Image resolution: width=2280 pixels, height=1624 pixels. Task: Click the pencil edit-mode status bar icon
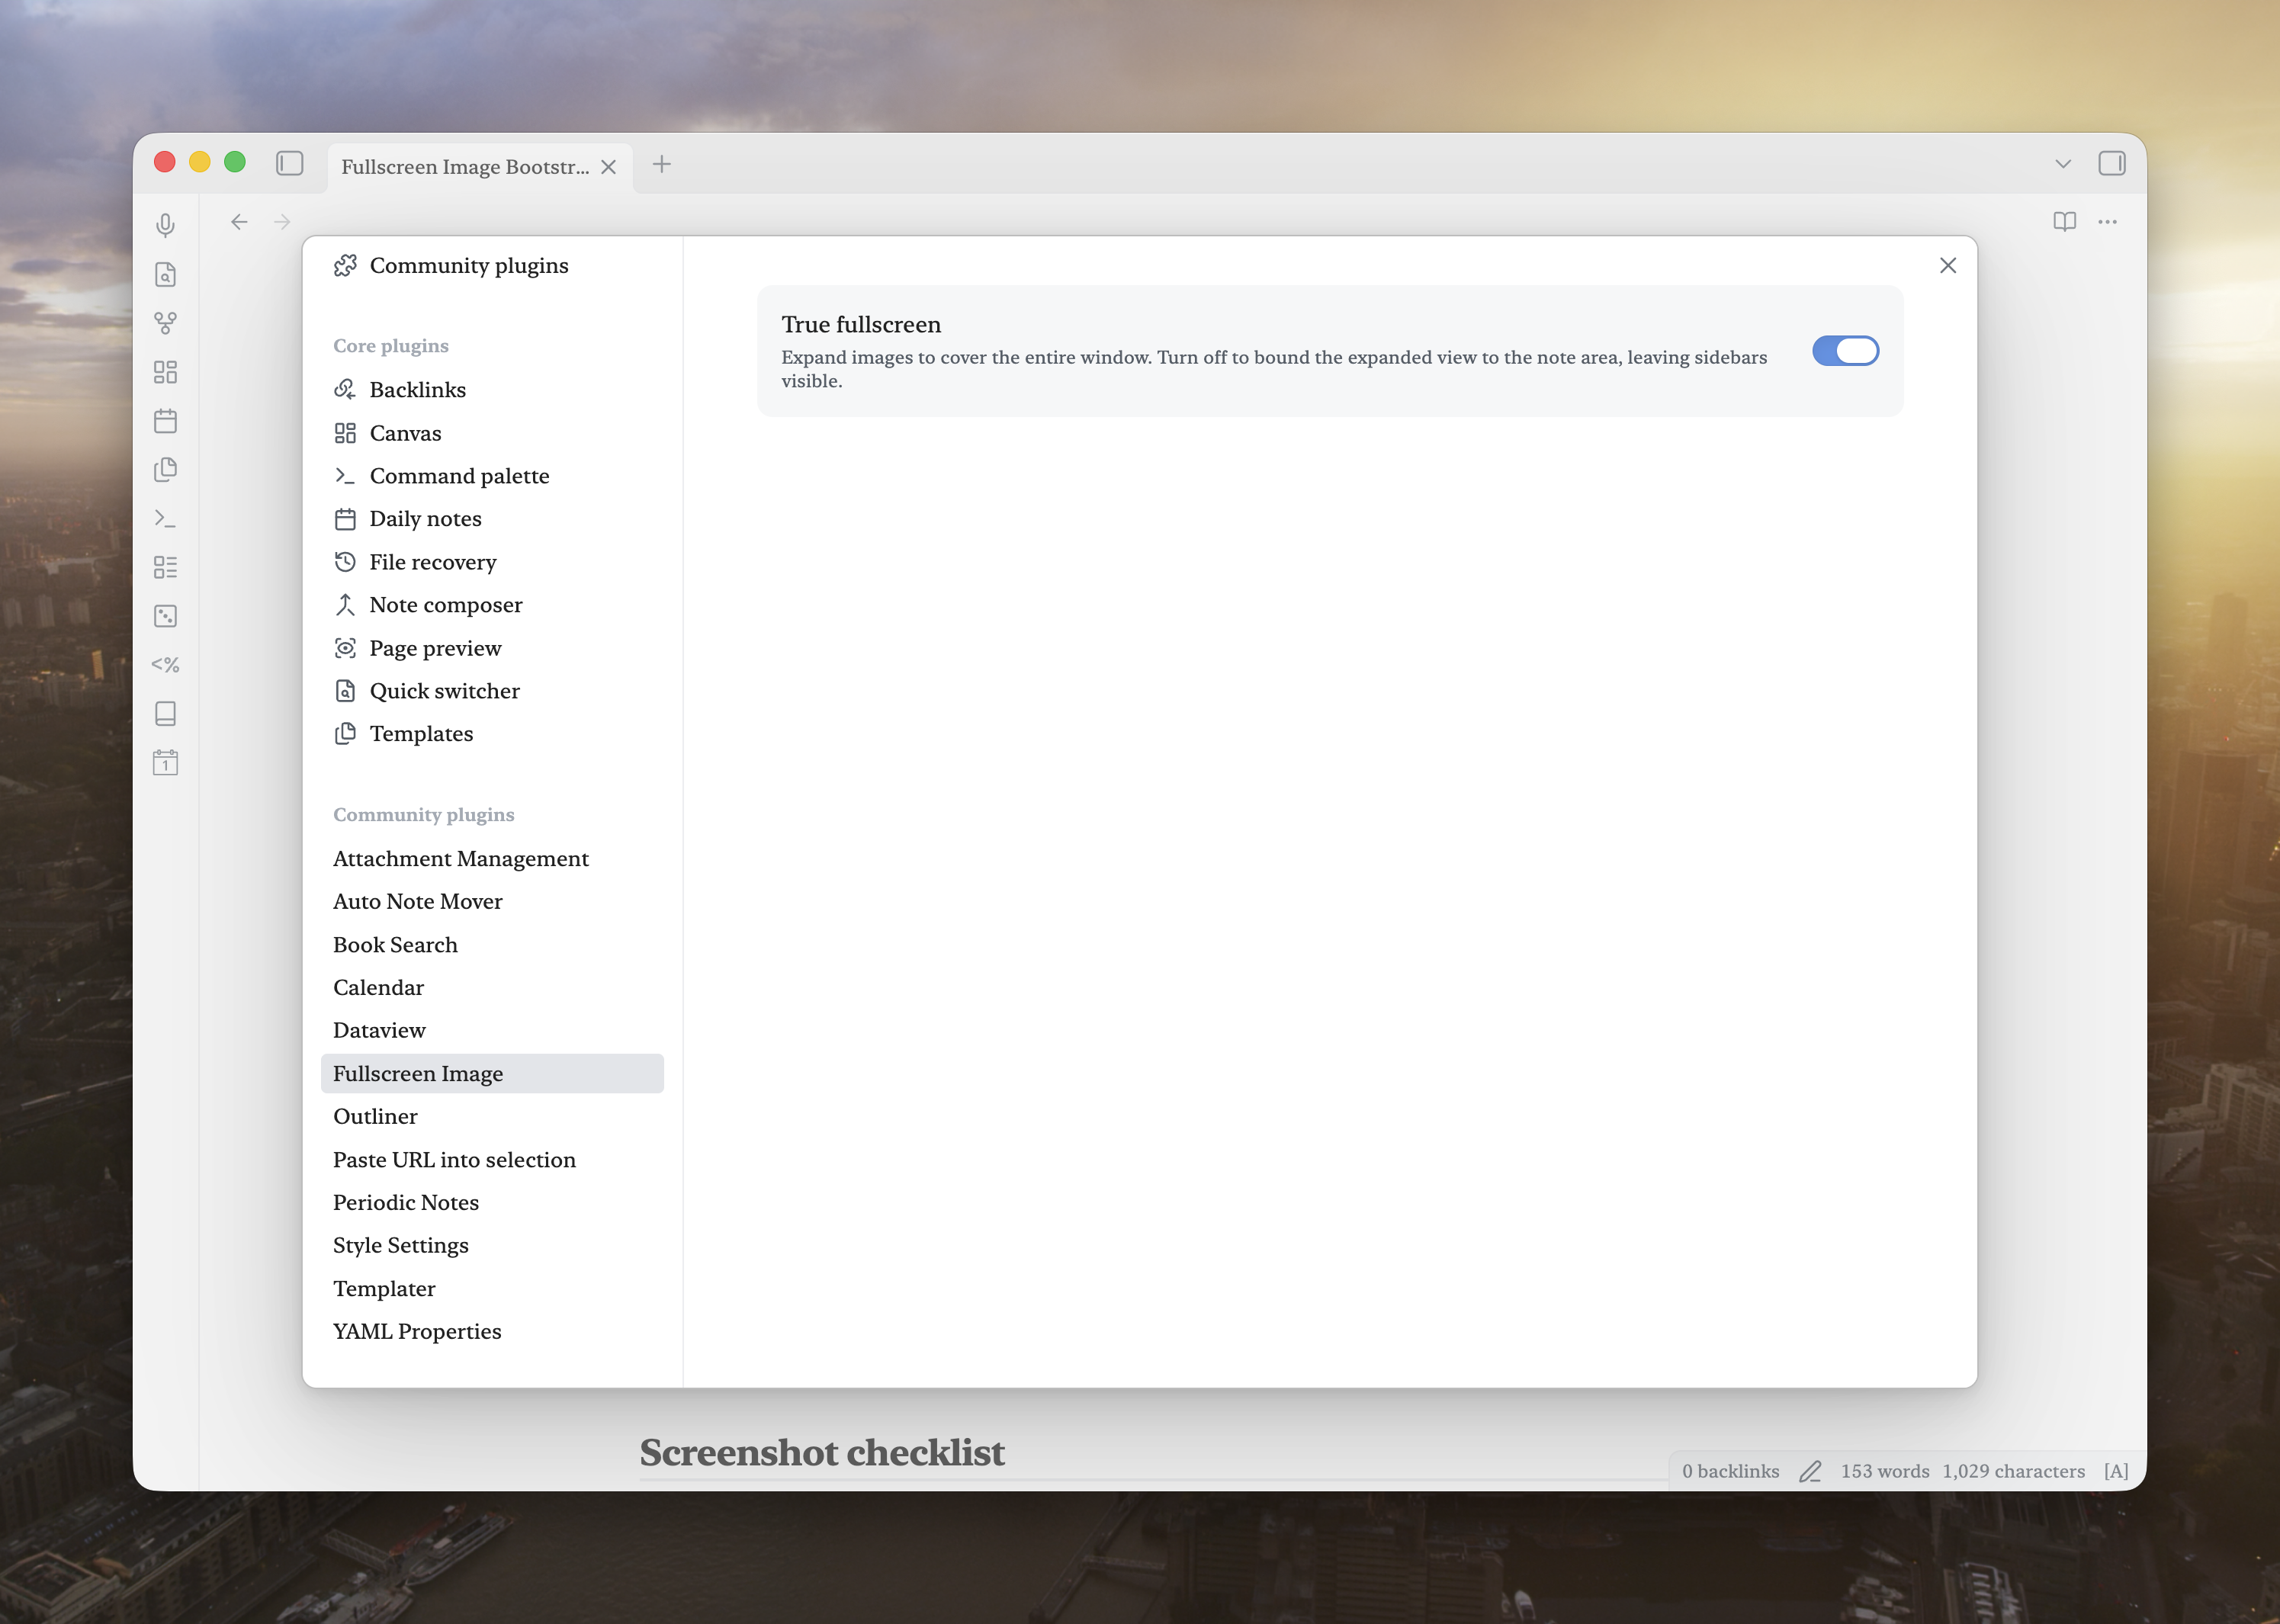(x=1810, y=1471)
